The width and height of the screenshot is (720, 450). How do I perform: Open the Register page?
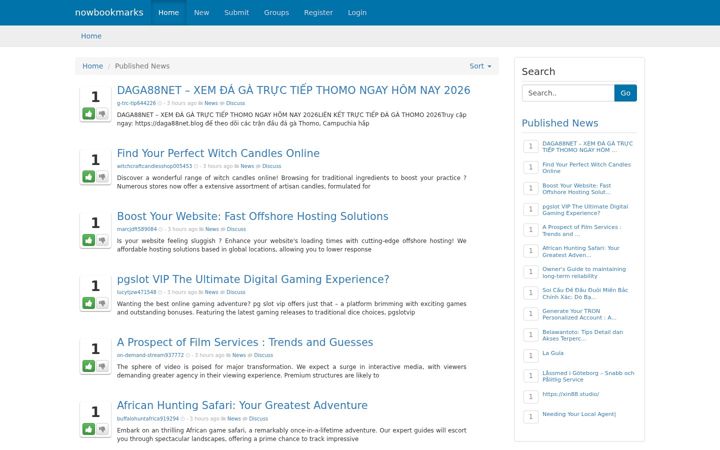[318, 12]
